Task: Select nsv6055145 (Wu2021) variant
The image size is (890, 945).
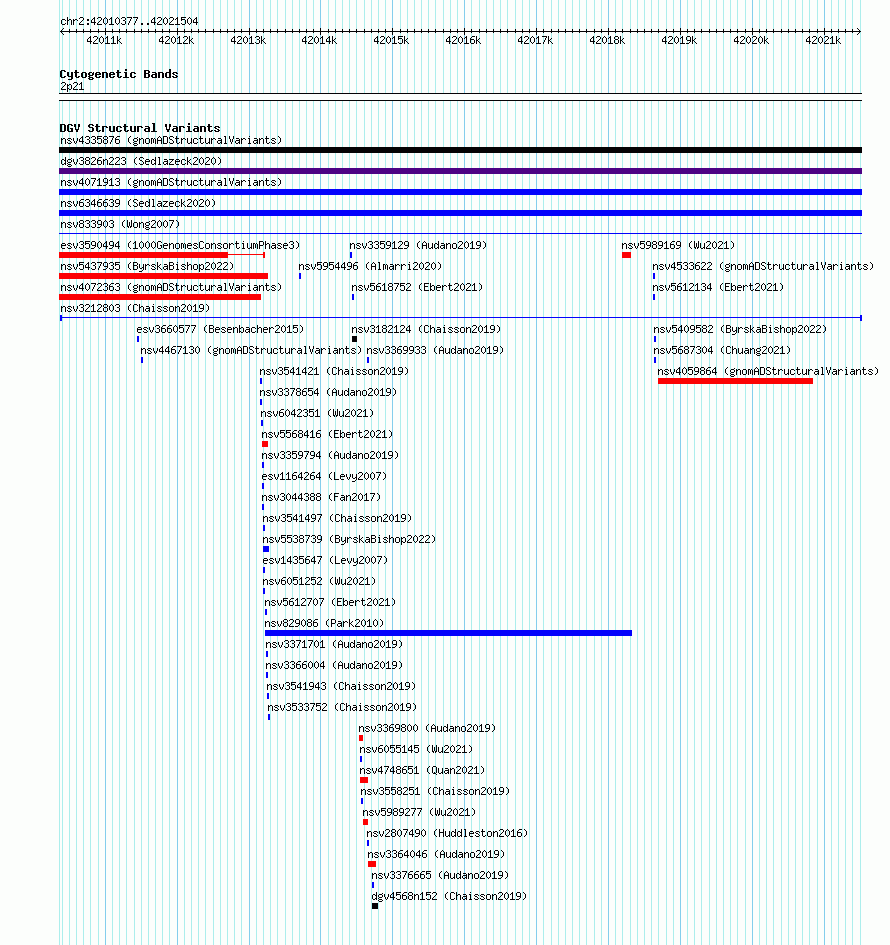Action: pos(416,749)
